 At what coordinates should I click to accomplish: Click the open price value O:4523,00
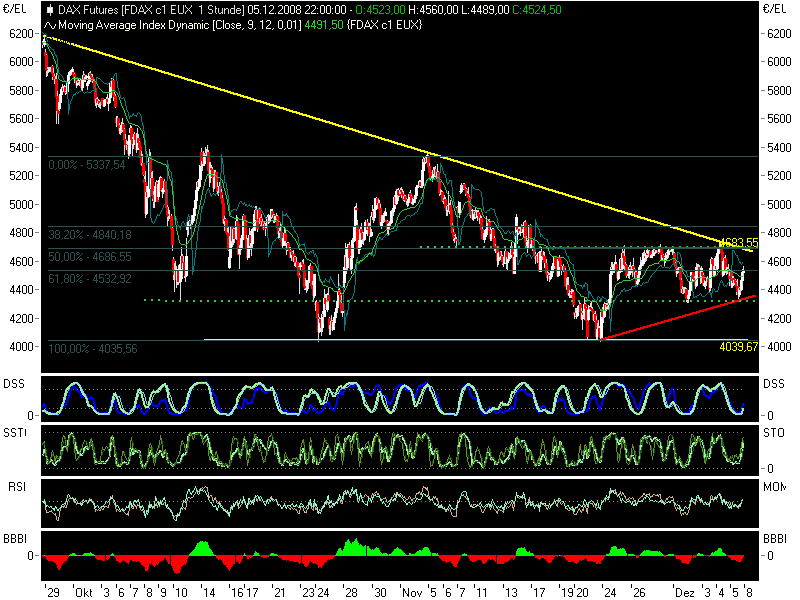point(380,10)
